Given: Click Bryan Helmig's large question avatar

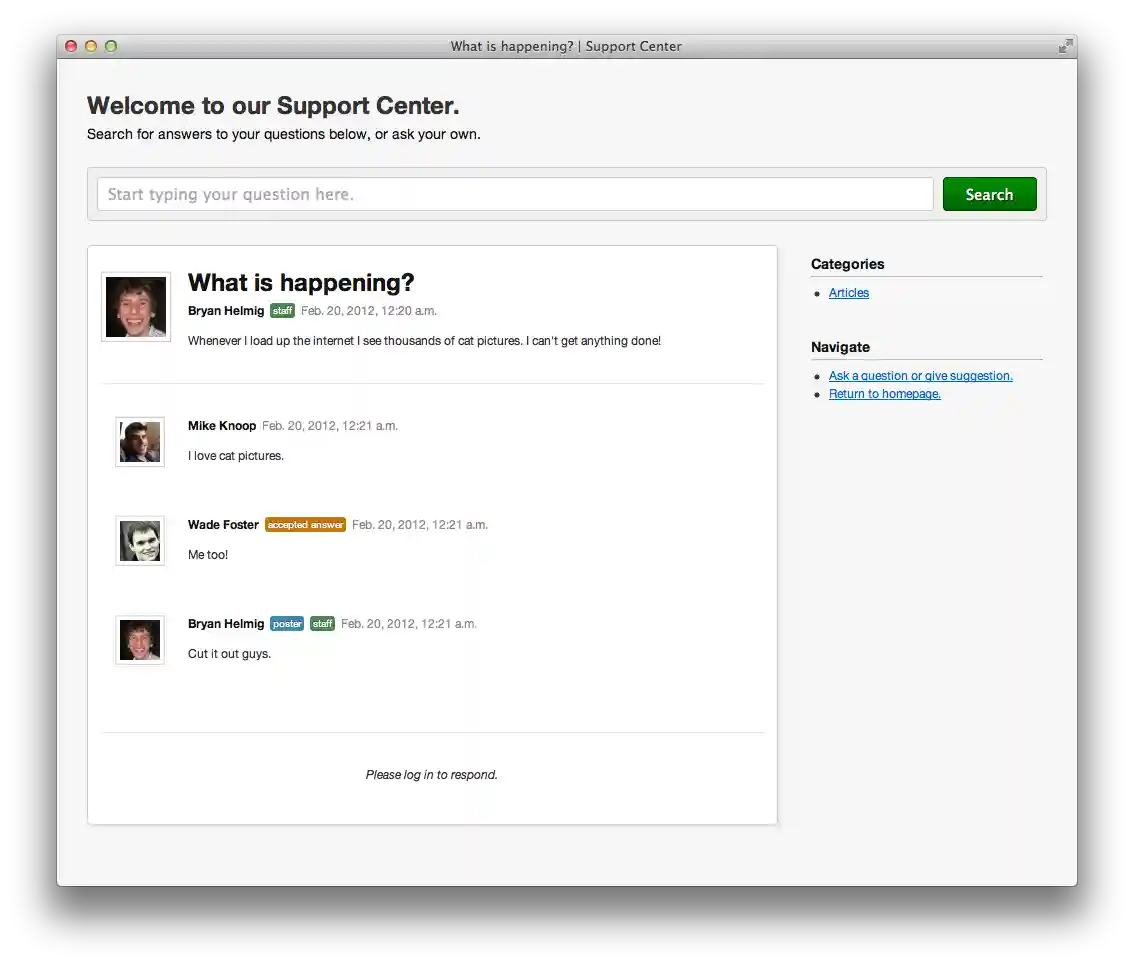Looking at the screenshot, I should click(x=136, y=307).
